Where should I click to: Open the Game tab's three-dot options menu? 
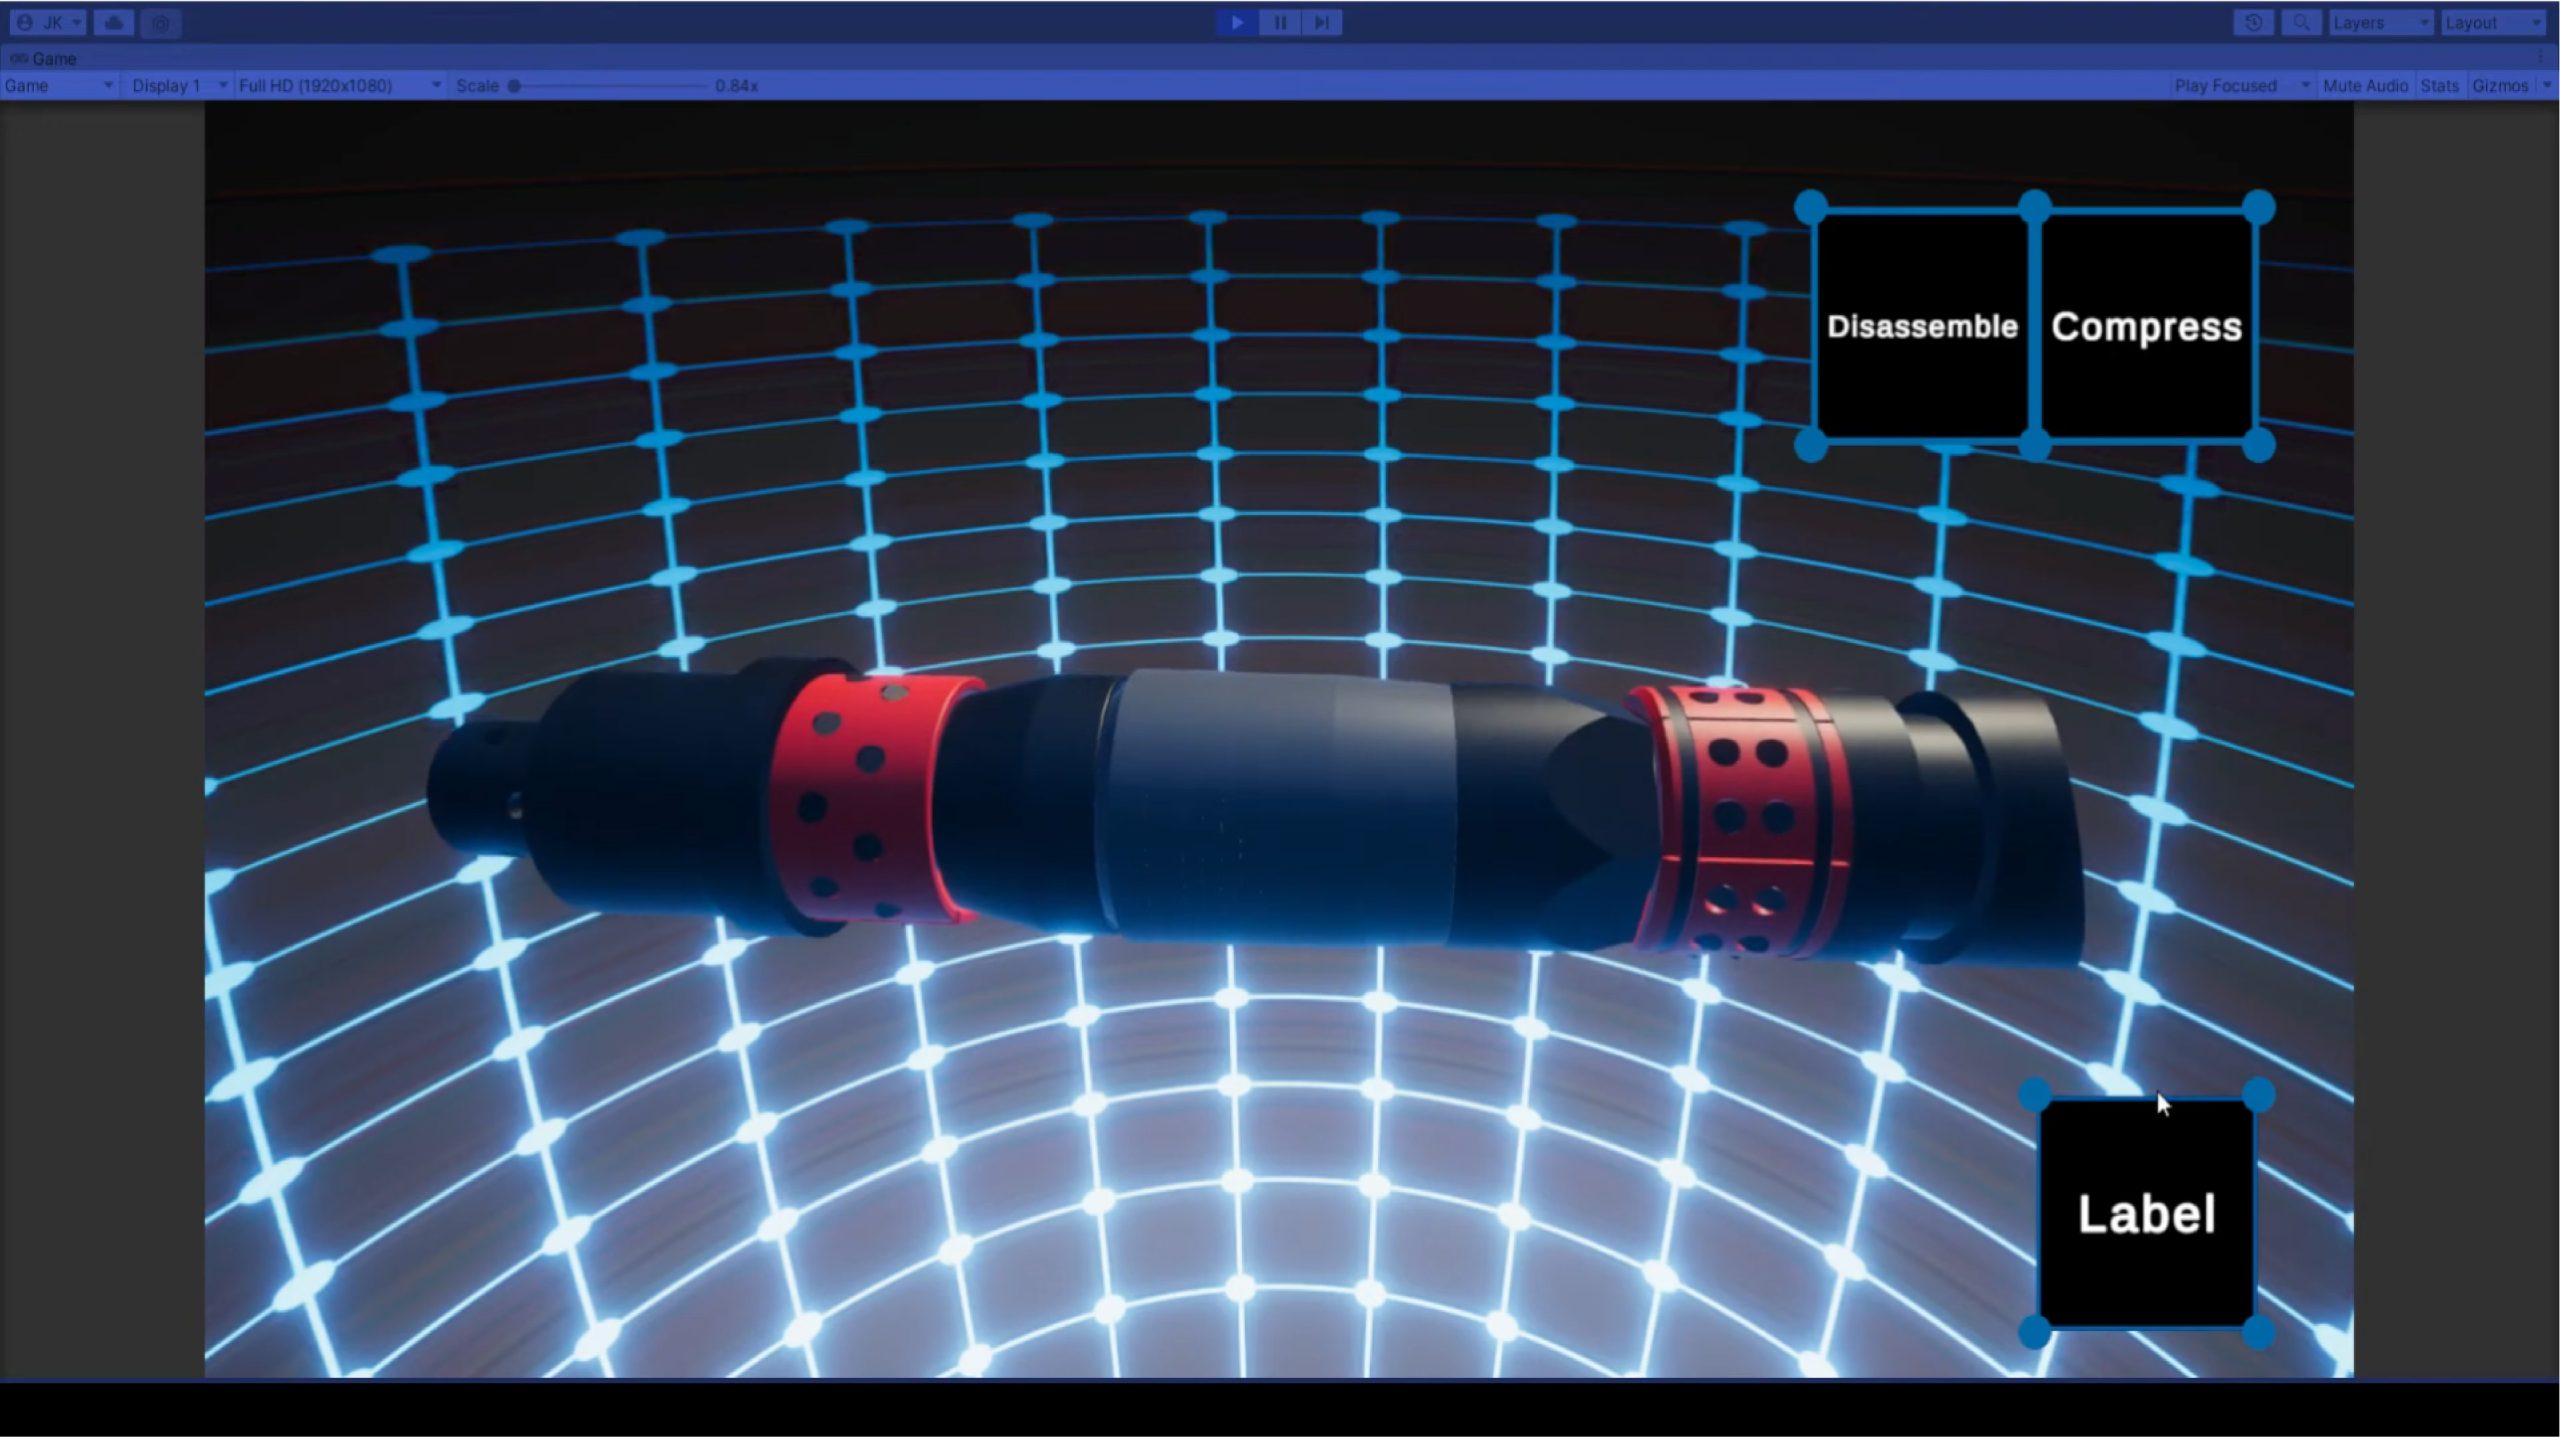2541,58
